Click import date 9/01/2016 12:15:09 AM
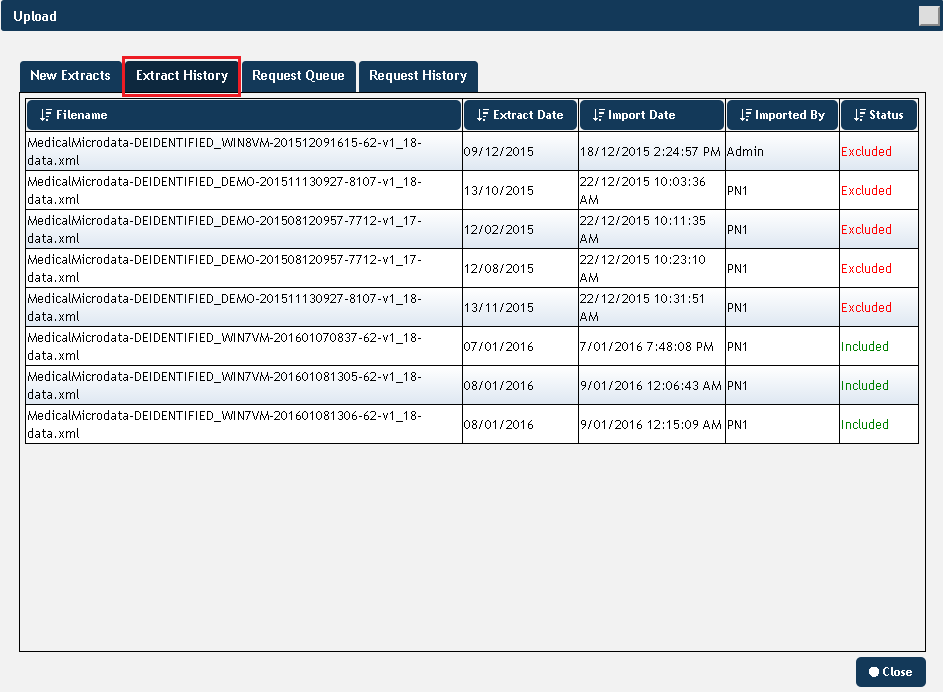The height and width of the screenshot is (692, 943). click(x=651, y=425)
